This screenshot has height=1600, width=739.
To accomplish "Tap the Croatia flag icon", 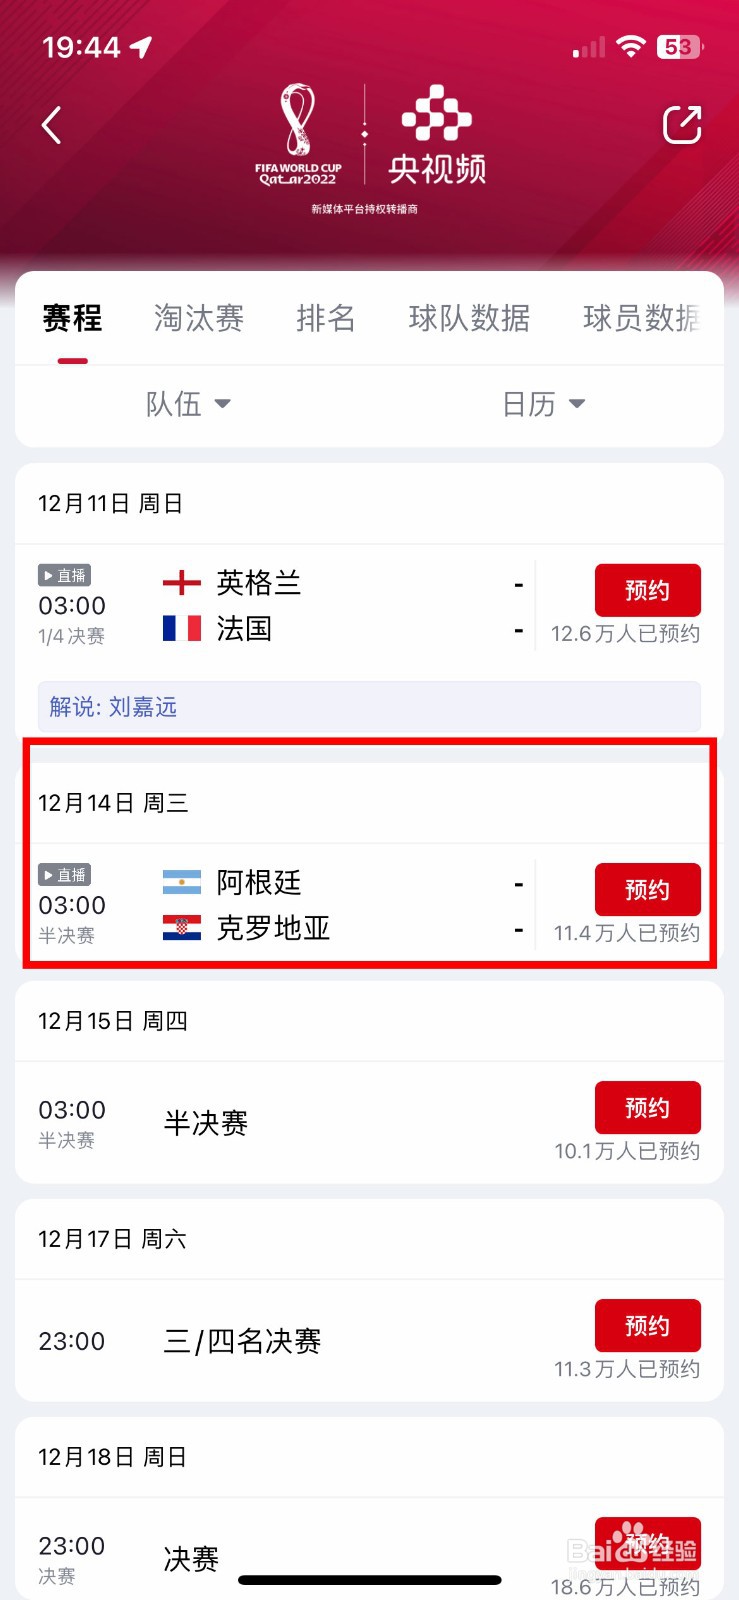I will point(182,928).
